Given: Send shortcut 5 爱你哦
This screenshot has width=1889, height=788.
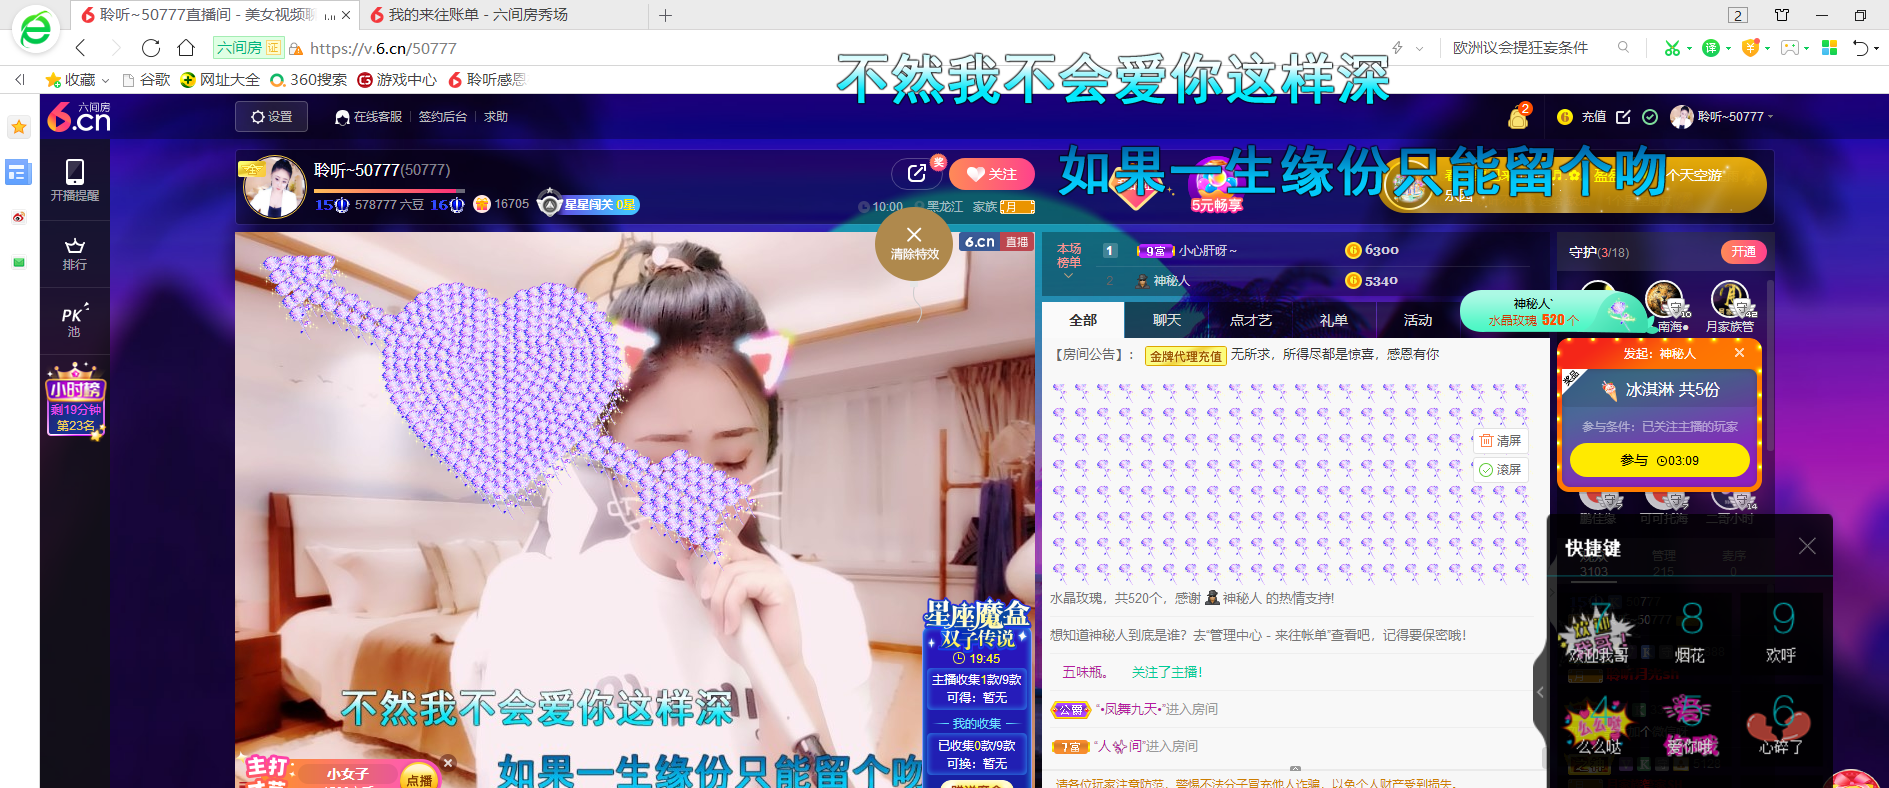Looking at the screenshot, I should click(1691, 725).
